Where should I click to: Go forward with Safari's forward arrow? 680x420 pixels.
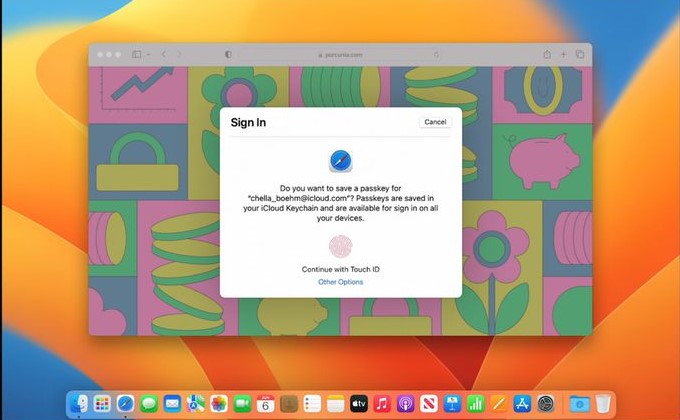pos(179,54)
